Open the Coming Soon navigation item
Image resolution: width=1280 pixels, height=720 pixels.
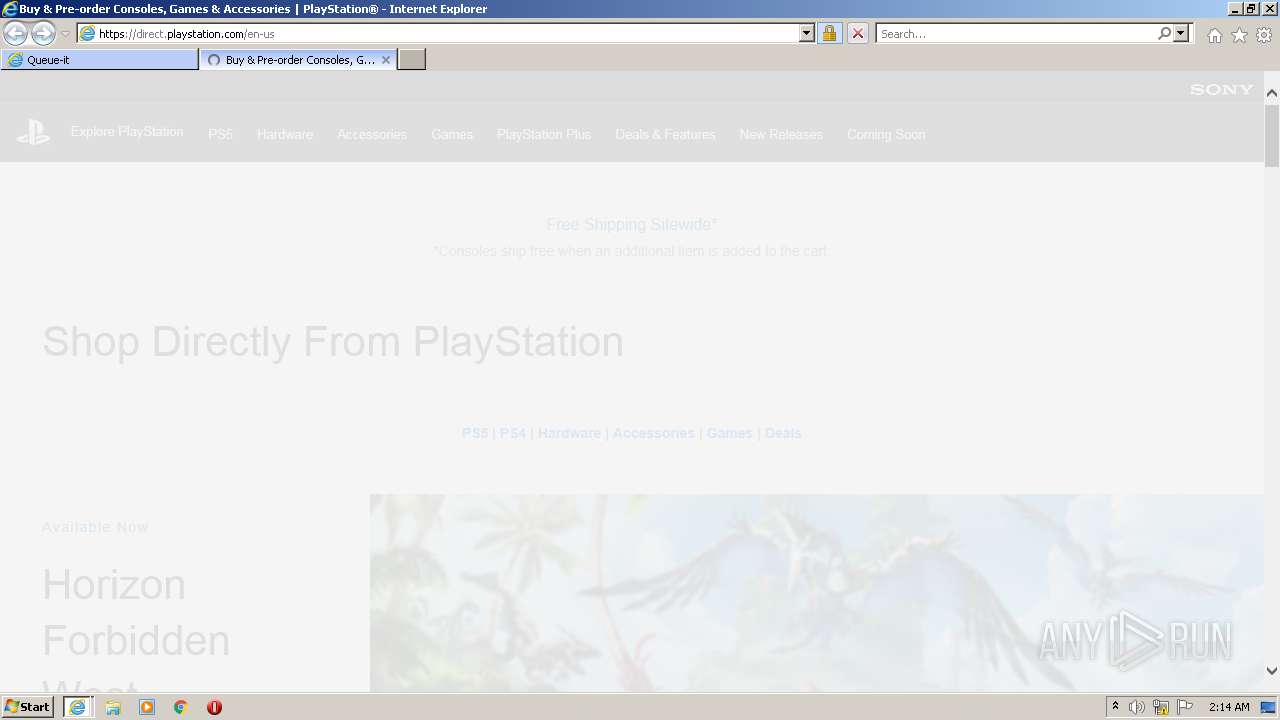[886, 134]
